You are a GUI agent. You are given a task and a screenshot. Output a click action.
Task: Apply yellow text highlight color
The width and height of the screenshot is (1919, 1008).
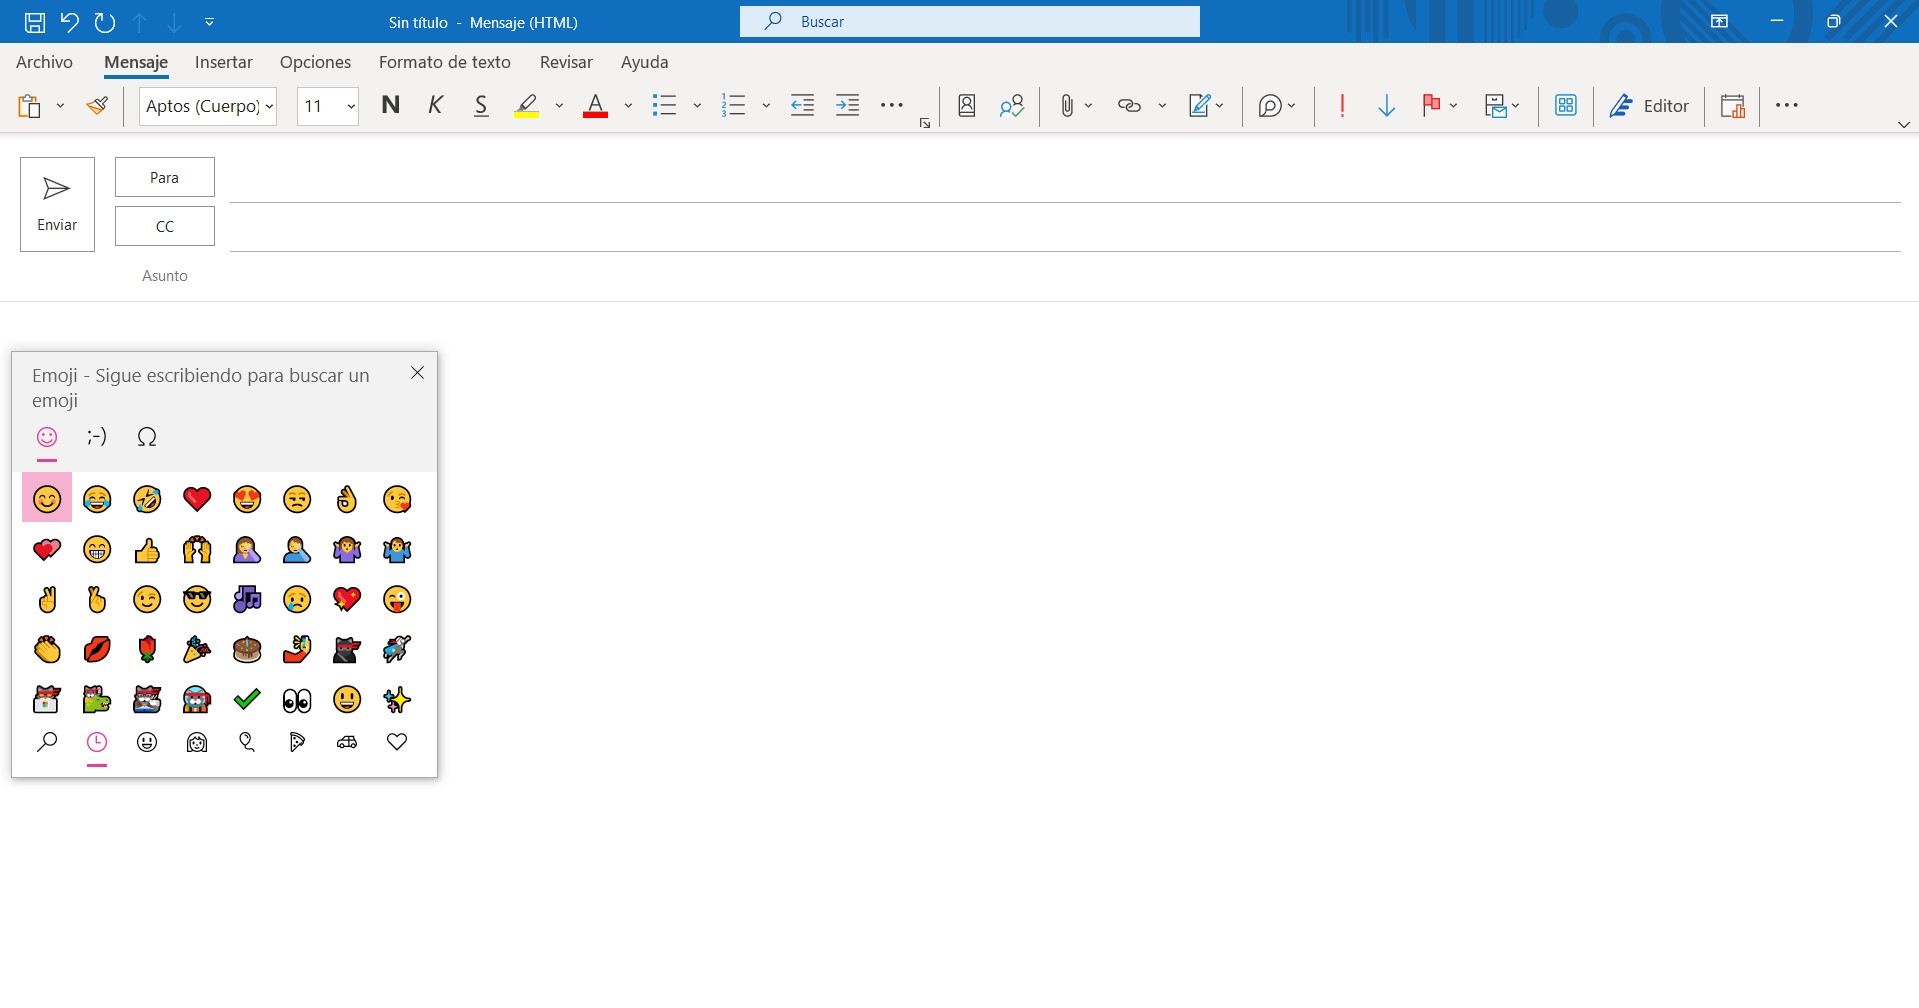527,105
